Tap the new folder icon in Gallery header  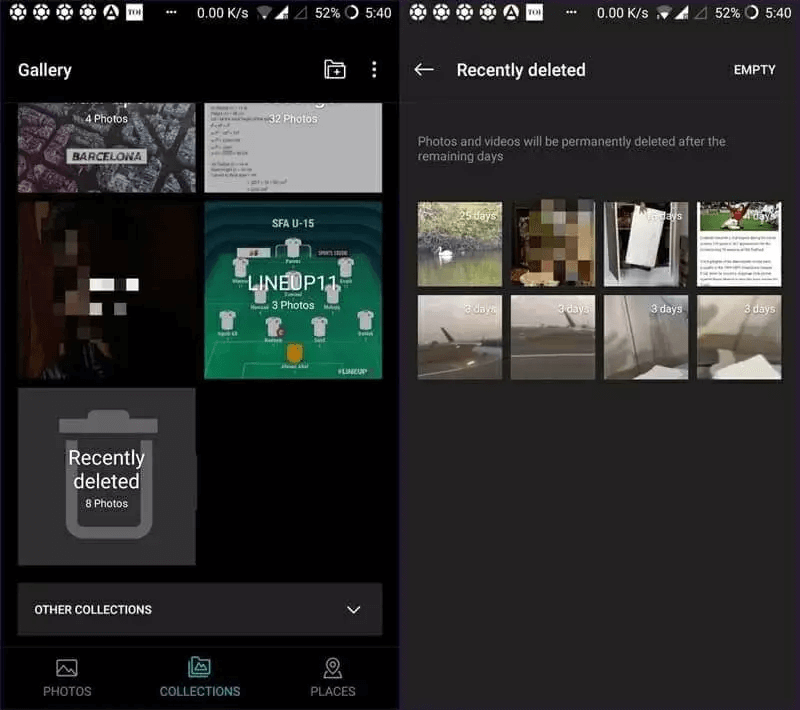(335, 69)
